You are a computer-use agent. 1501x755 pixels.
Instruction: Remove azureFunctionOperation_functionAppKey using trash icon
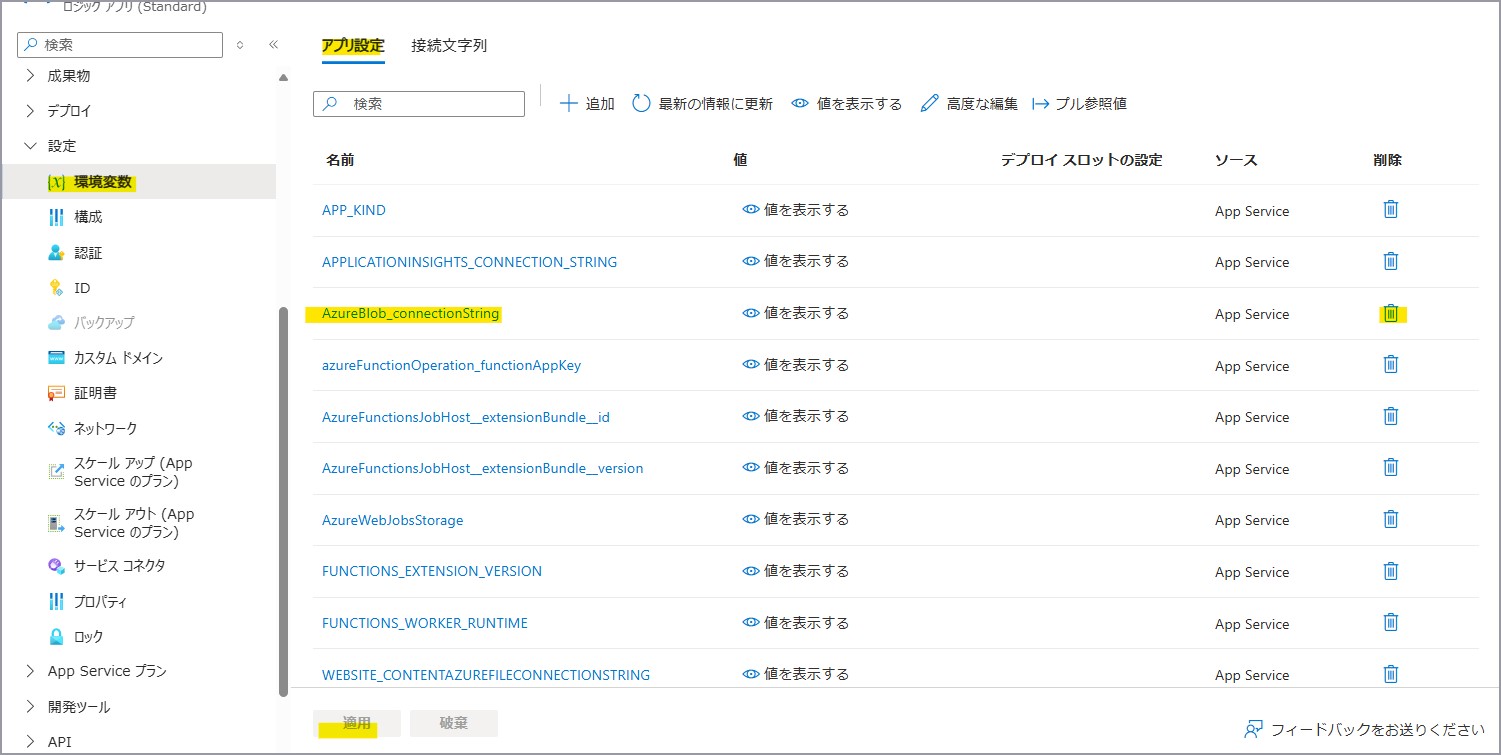pos(1390,364)
